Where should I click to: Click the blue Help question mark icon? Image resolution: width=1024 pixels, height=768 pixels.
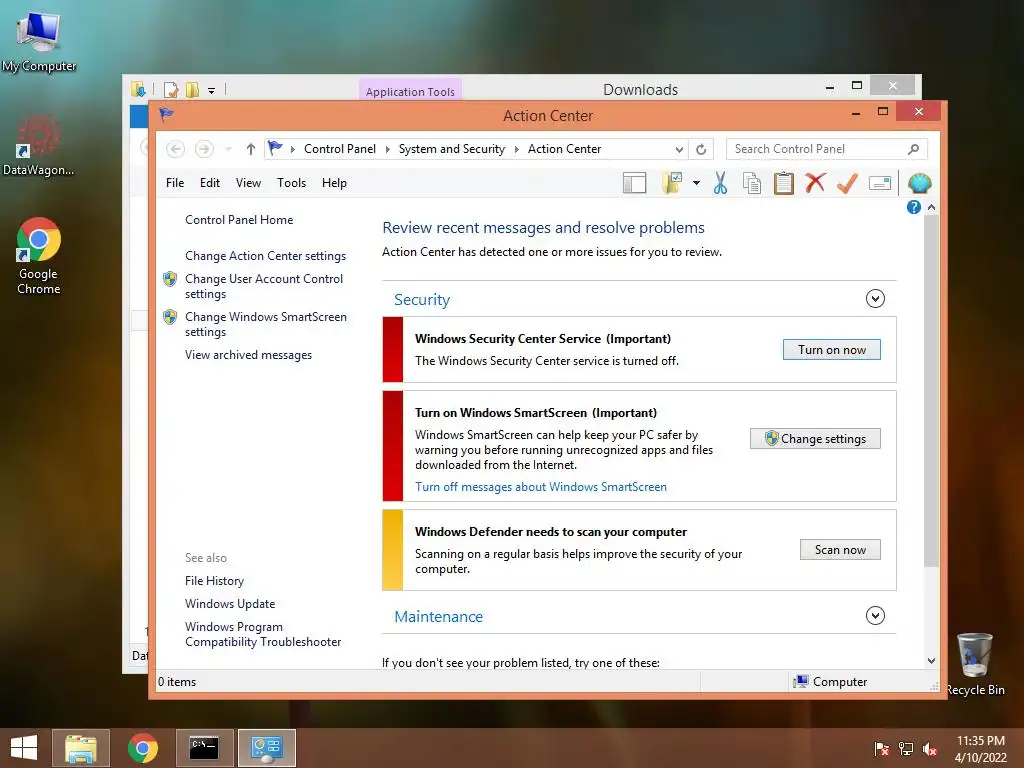click(914, 207)
